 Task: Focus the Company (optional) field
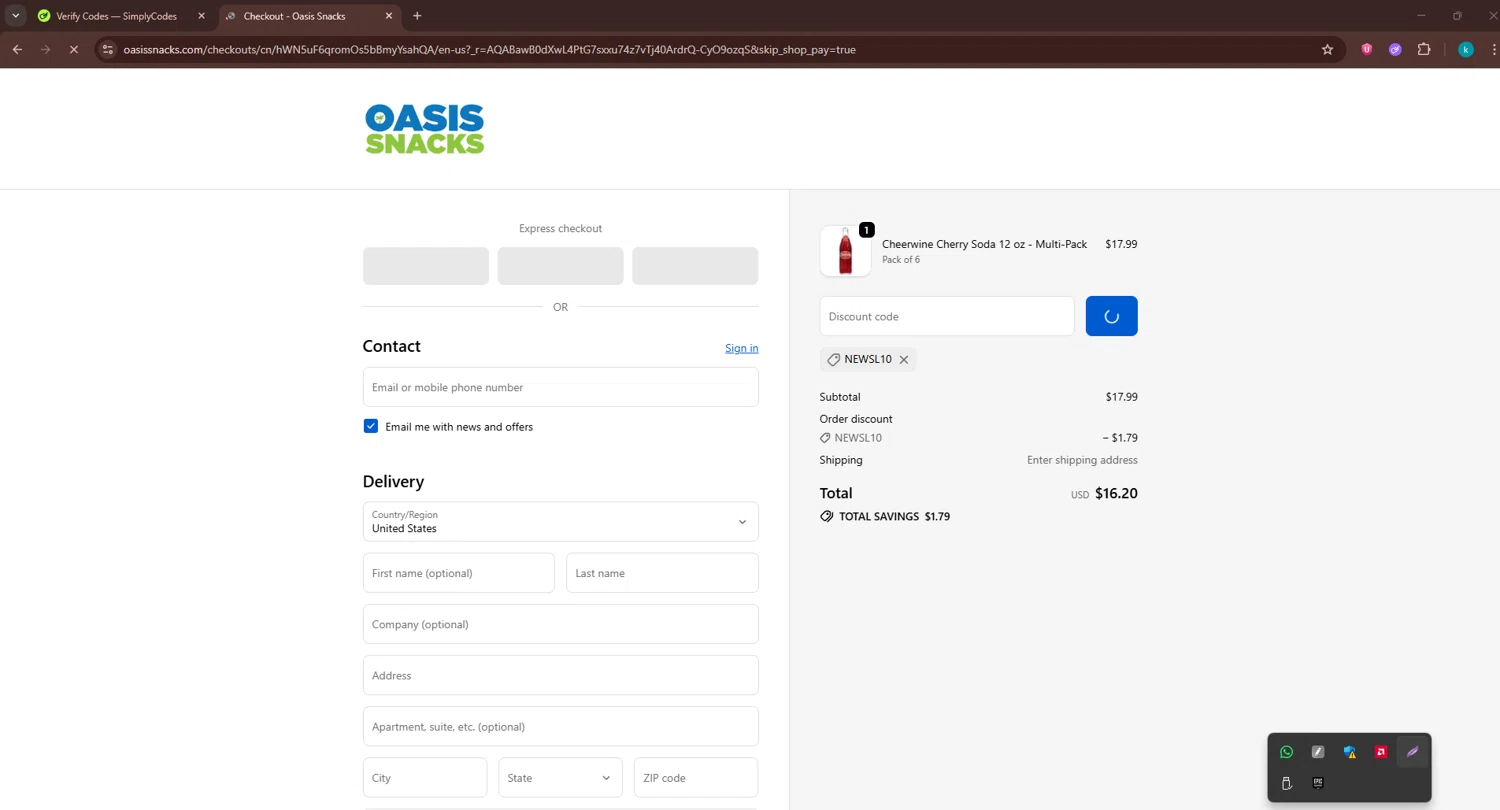561,624
